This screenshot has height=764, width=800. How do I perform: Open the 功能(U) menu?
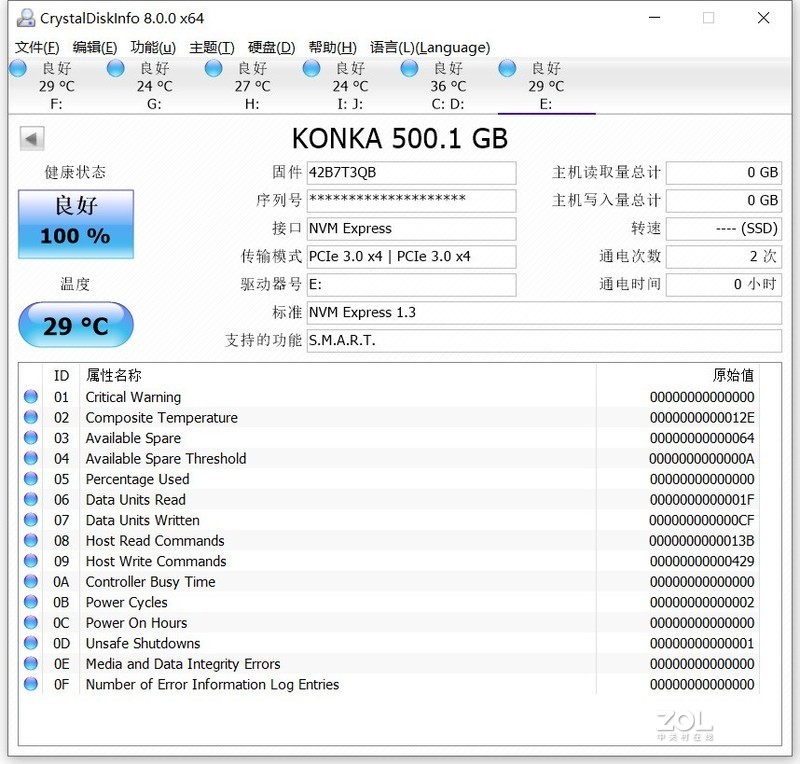point(152,47)
